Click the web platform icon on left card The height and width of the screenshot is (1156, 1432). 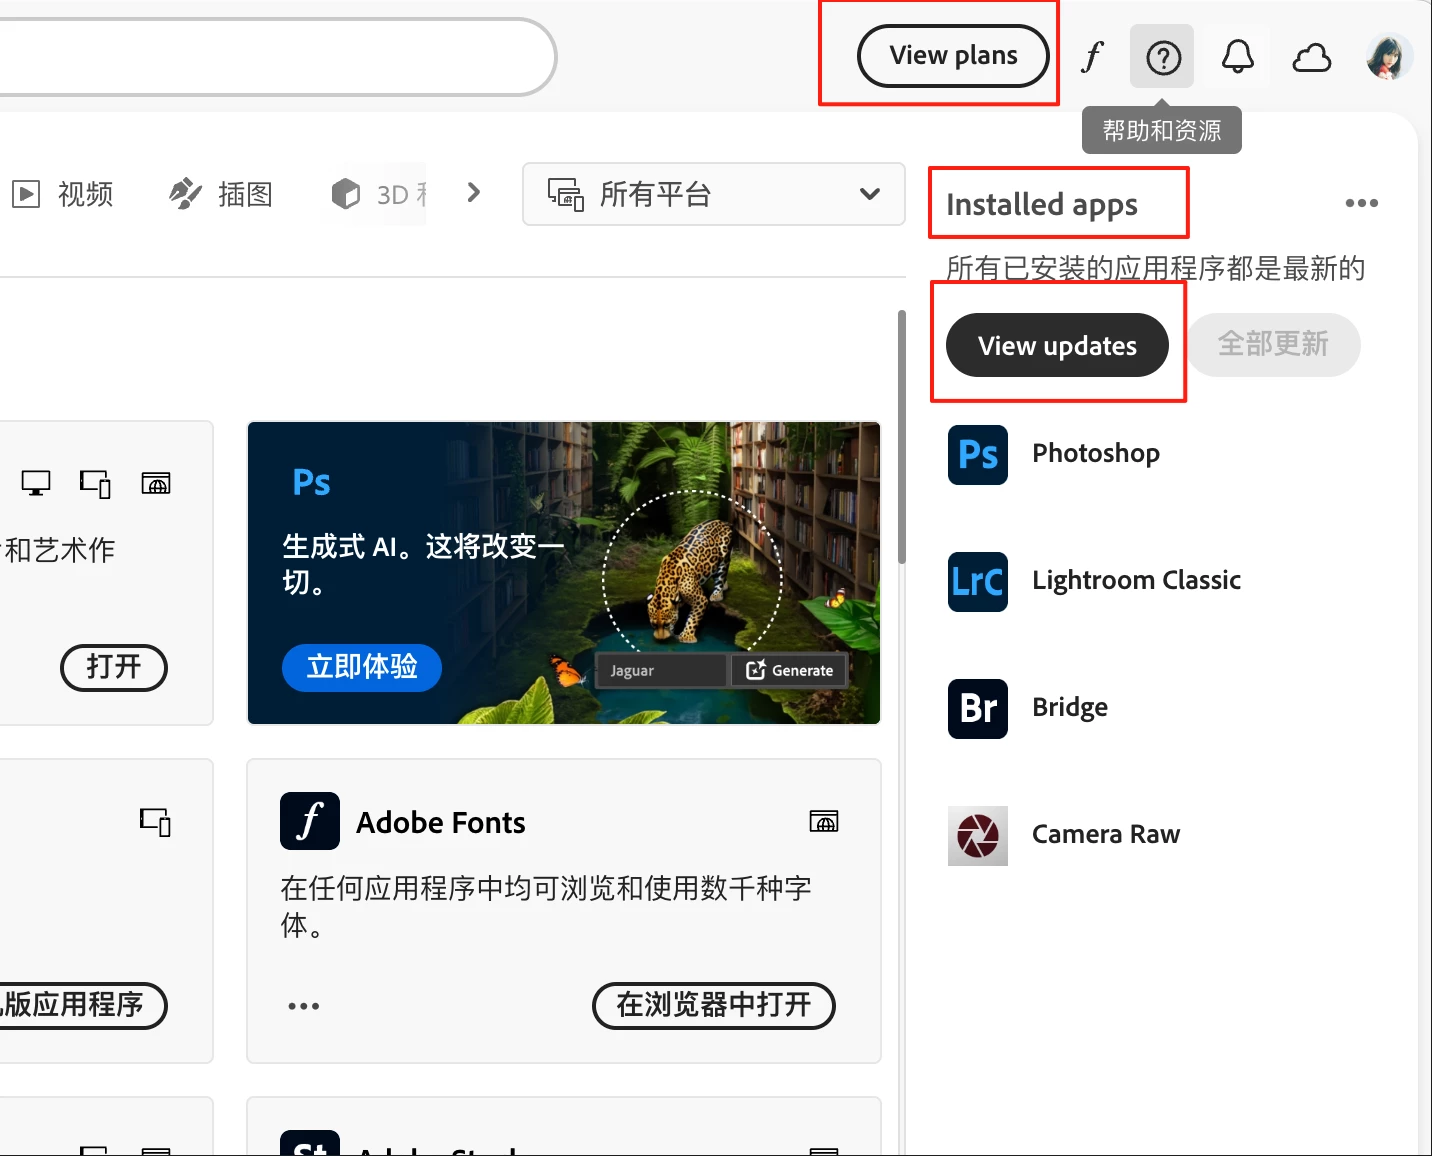coord(156,484)
